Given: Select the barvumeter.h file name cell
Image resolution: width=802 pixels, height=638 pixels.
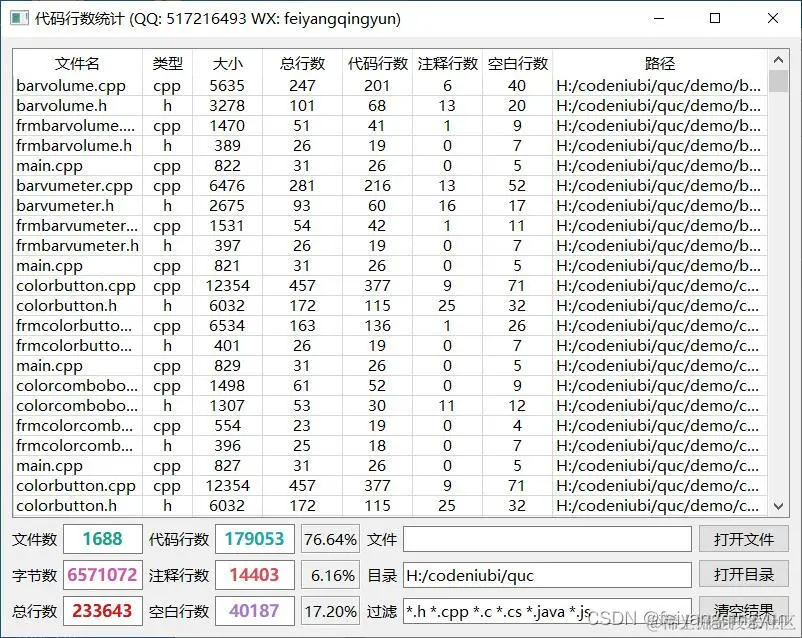Looking at the screenshot, I should click(77, 206).
